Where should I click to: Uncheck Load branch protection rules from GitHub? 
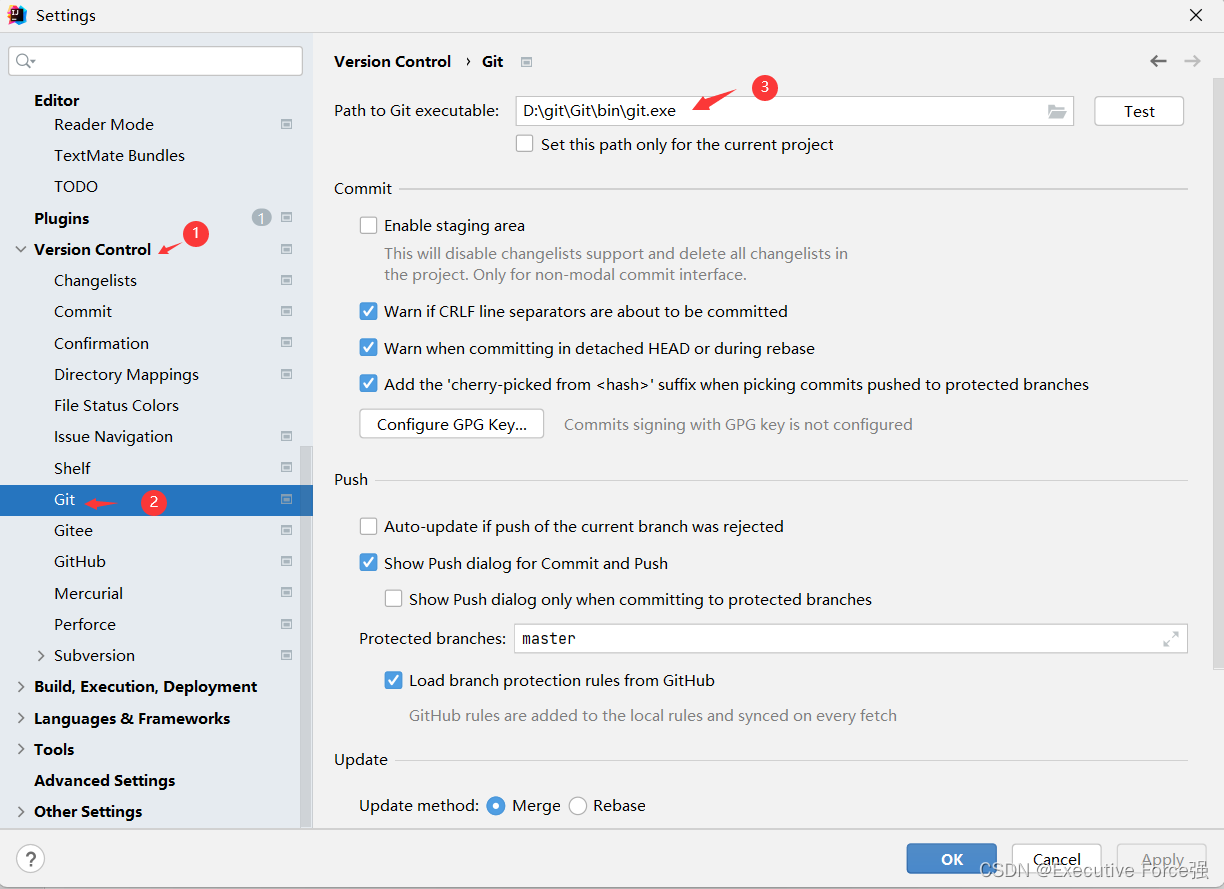393,680
